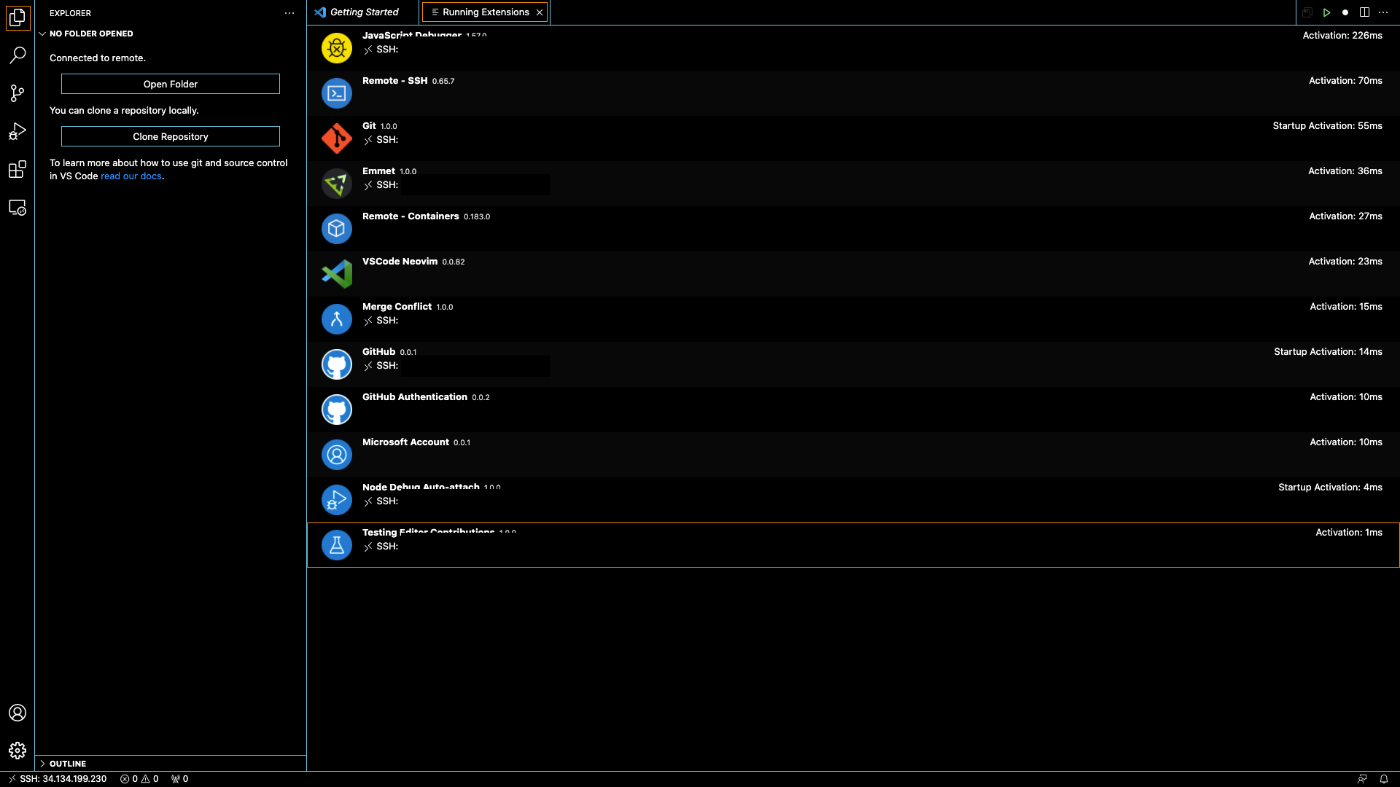The height and width of the screenshot is (787, 1400).
Task: Open the editor More Actions ellipsis
Action: (x=1384, y=13)
